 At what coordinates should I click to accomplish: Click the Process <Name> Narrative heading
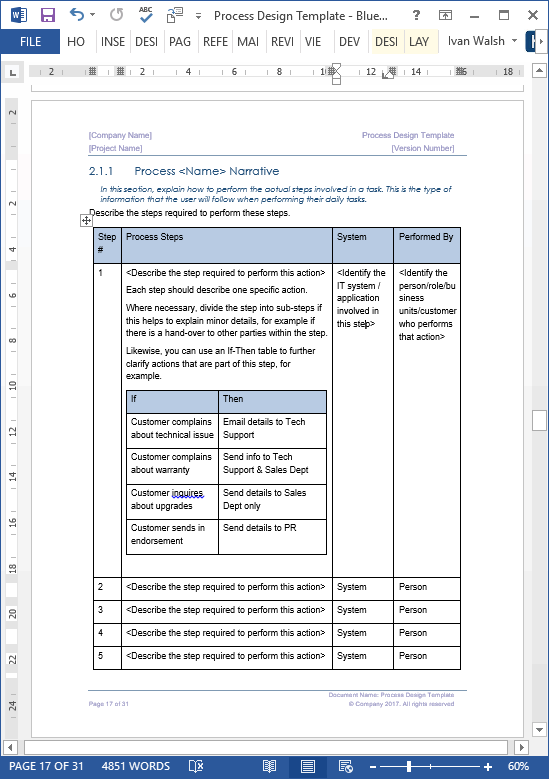207,171
